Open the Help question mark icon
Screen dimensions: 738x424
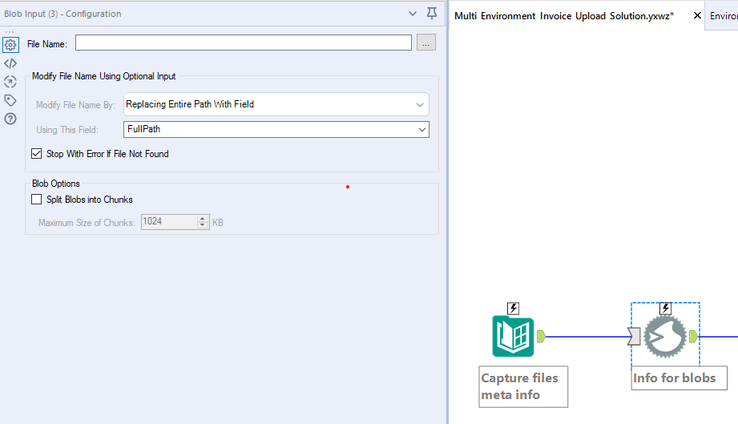10,119
